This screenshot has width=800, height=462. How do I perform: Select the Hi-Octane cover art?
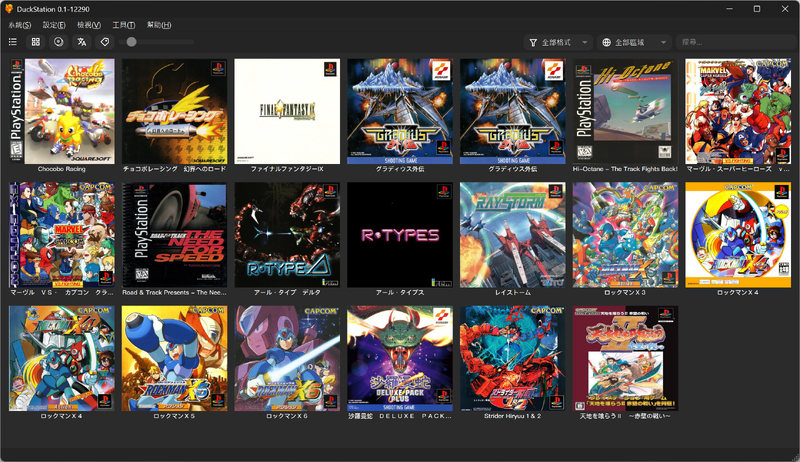tap(626, 111)
